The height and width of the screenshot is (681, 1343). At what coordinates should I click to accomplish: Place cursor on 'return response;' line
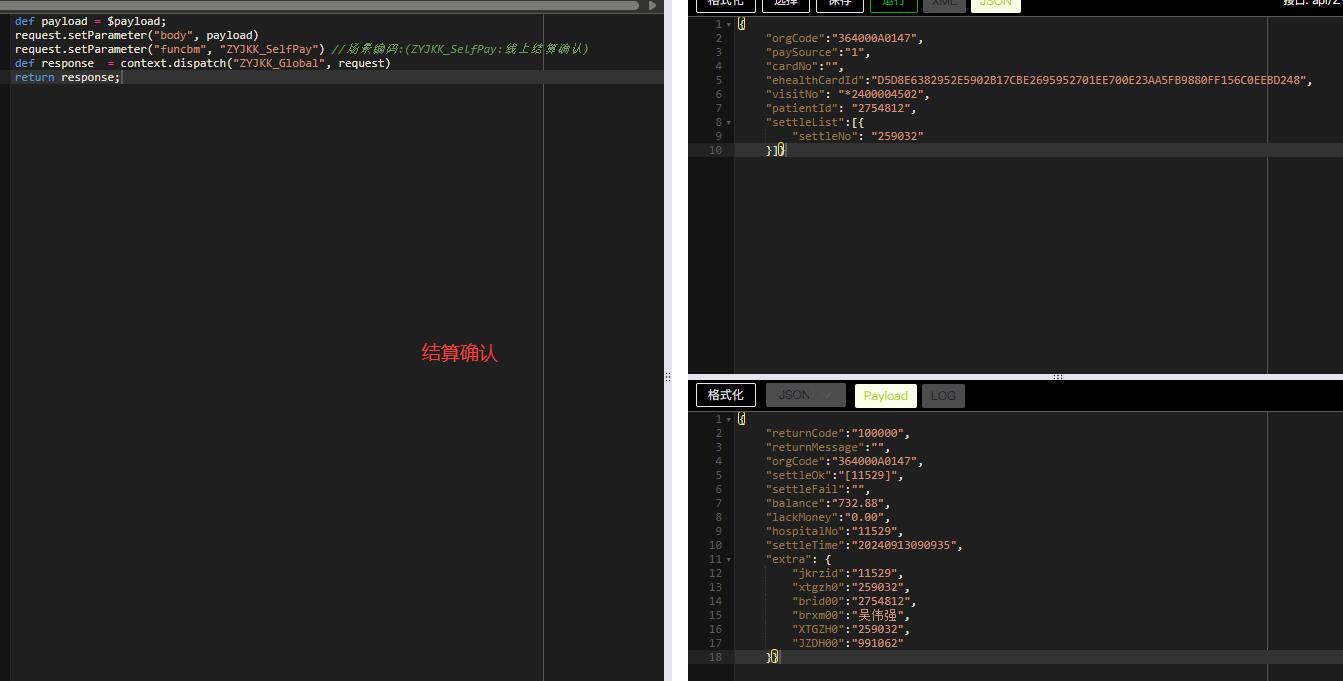(x=68, y=77)
